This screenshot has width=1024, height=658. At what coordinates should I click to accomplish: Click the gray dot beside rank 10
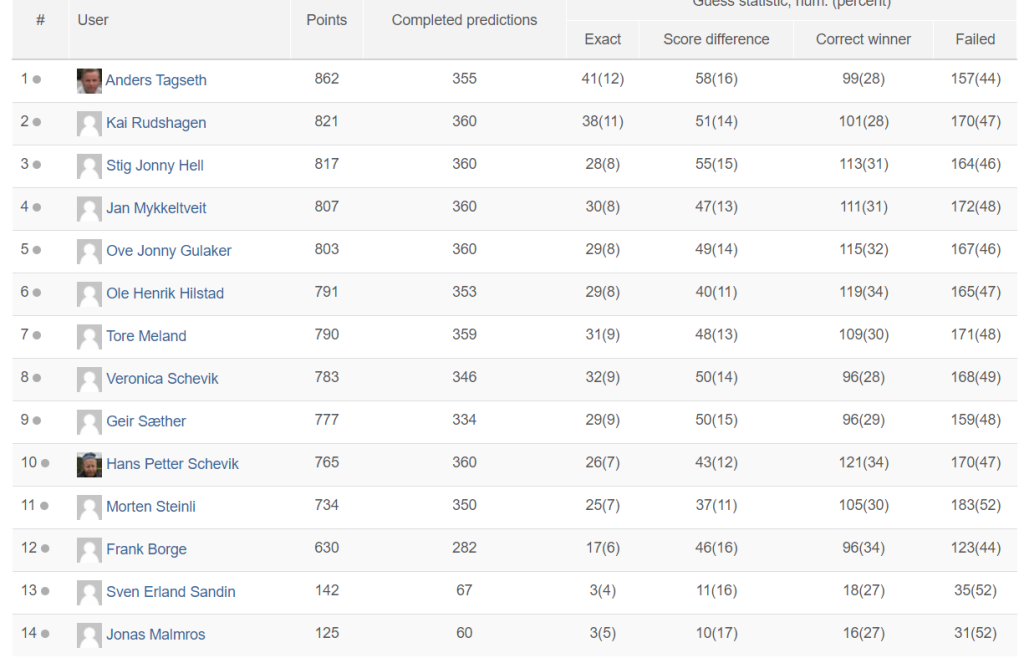click(45, 464)
